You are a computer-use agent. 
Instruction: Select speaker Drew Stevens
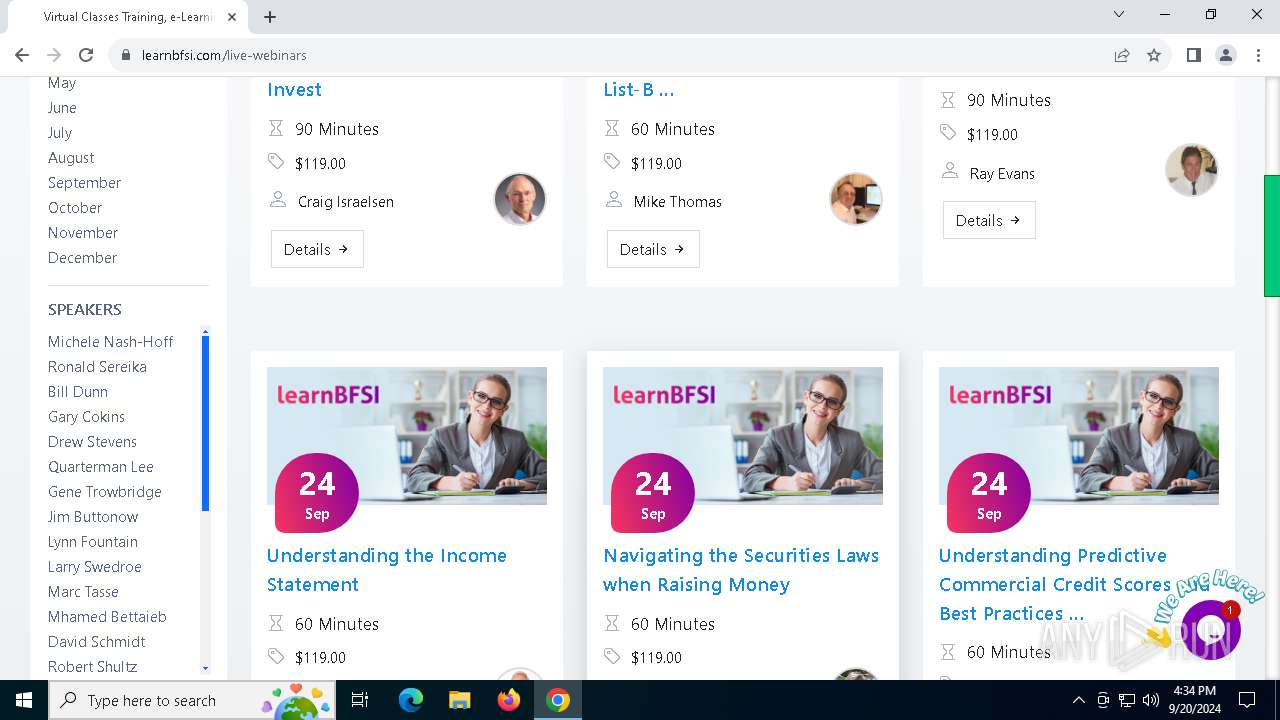click(92, 442)
